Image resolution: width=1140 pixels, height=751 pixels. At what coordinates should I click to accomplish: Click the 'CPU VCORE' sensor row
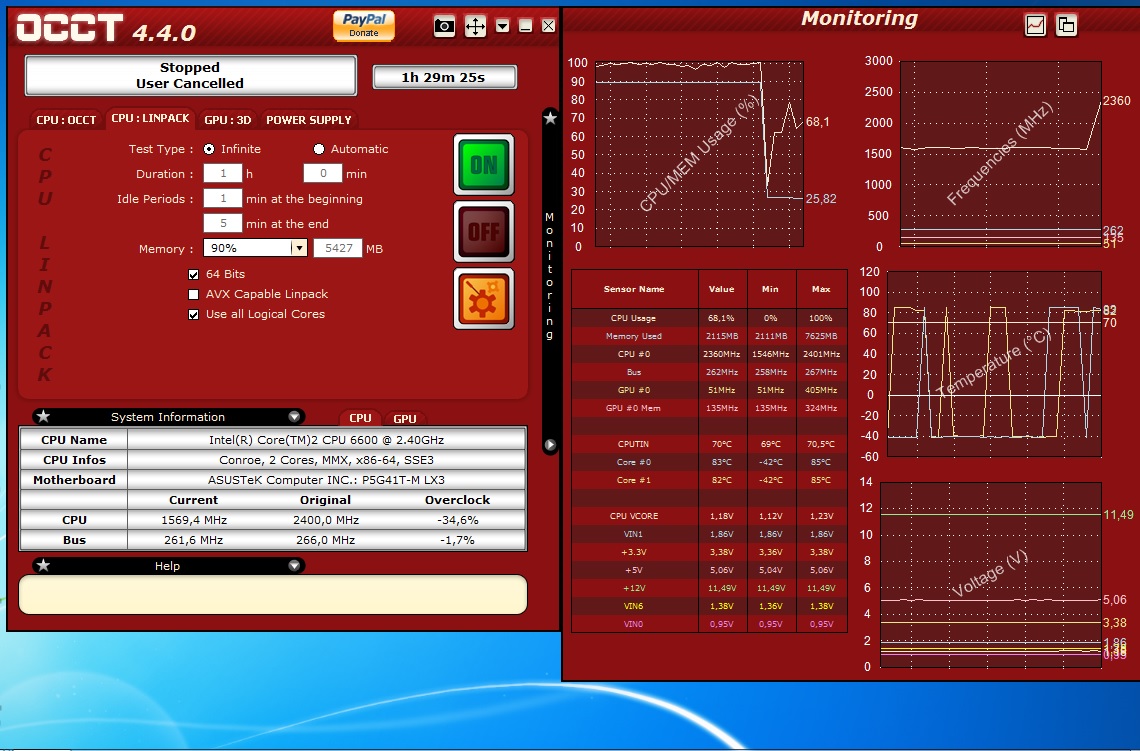pyautogui.click(x=709, y=515)
